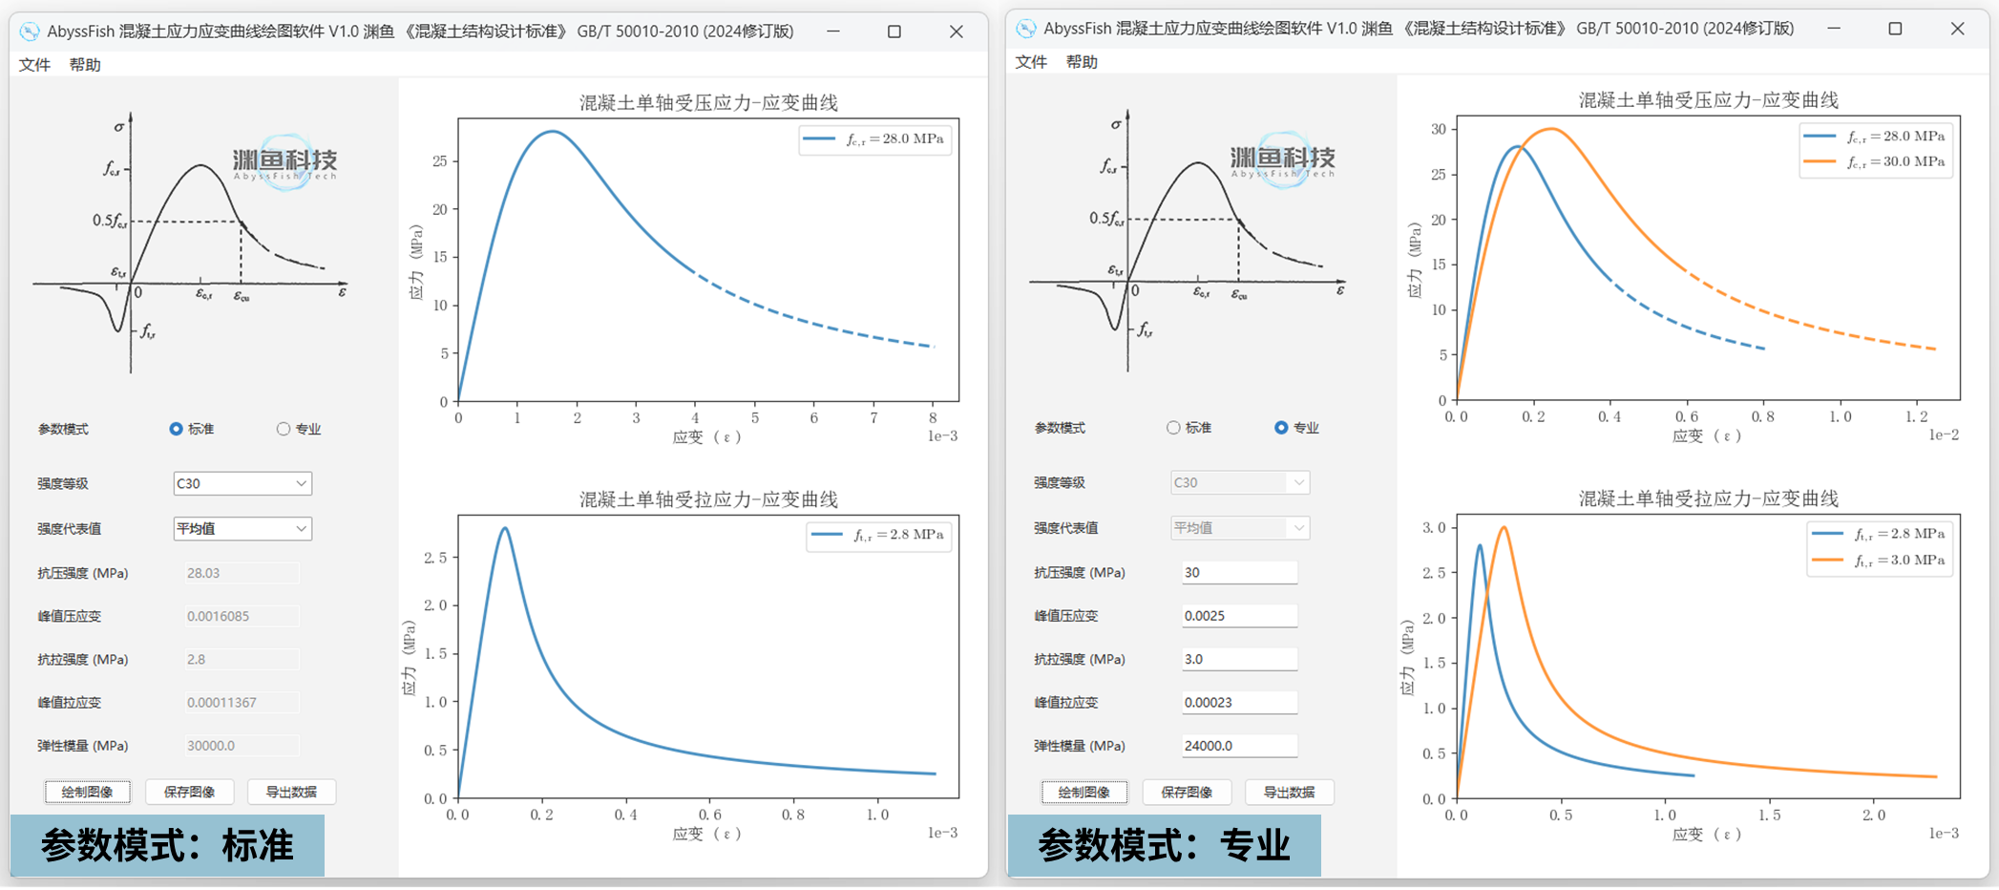The width and height of the screenshot is (1999, 890).
Task: Click the 保存图像 button in the right window
Action: (1187, 792)
